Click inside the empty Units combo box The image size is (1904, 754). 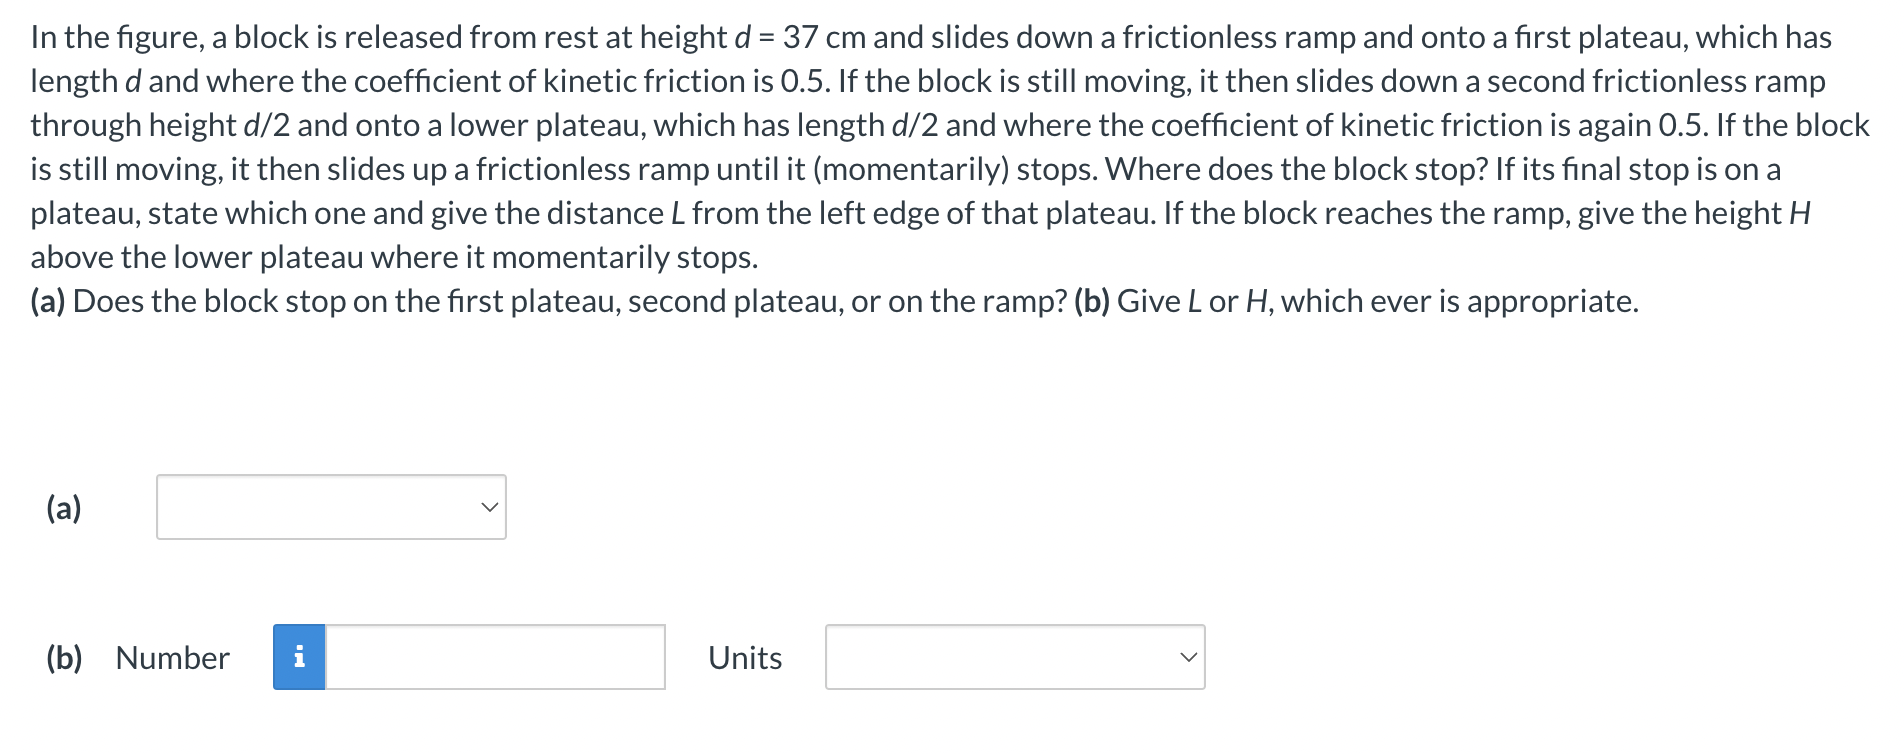tap(1015, 657)
